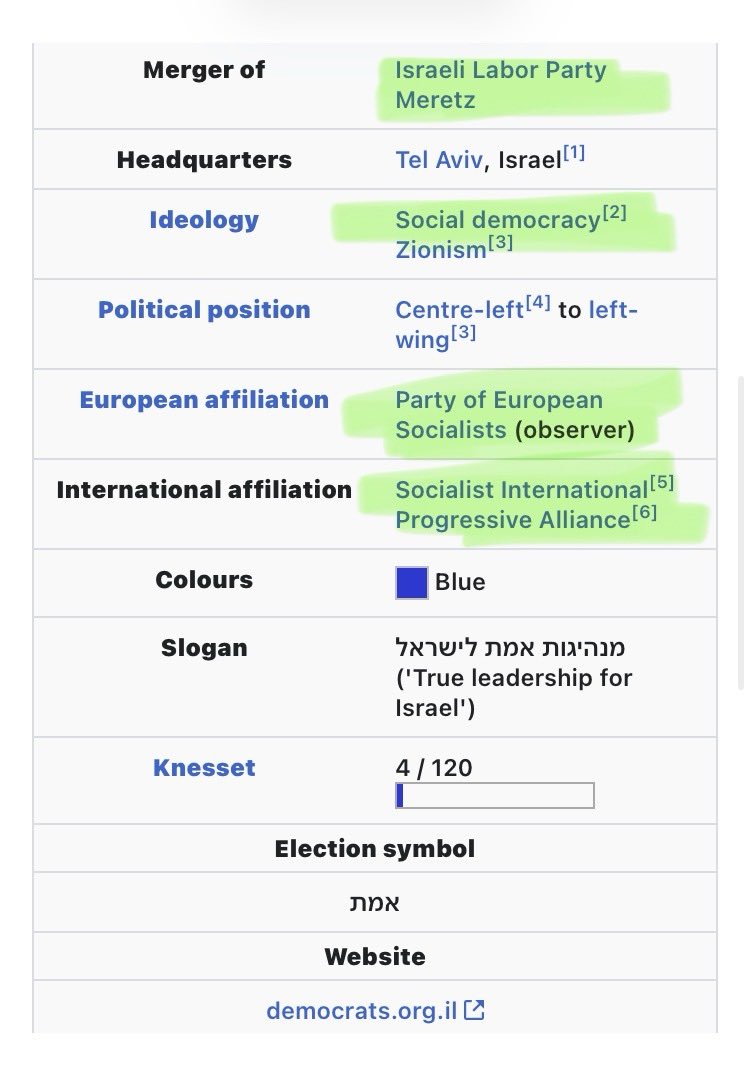
Task: Open the Meretz link
Action: pyautogui.click(x=435, y=100)
